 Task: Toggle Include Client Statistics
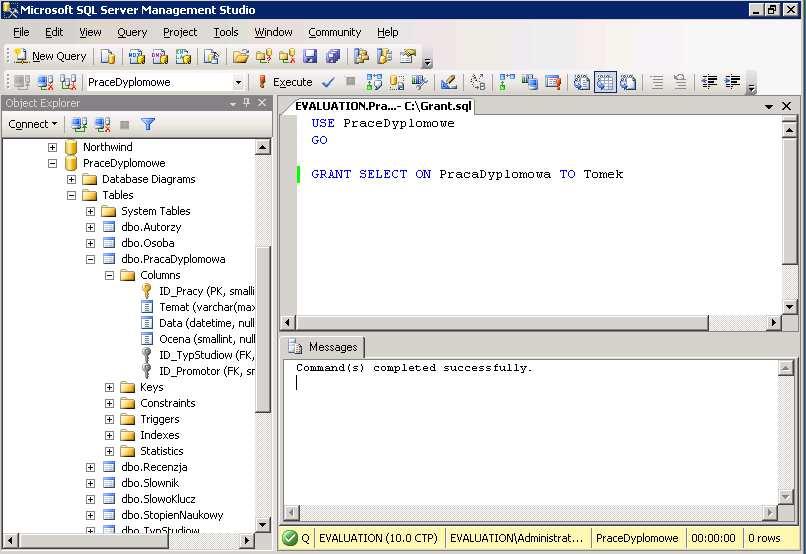(529, 82)
